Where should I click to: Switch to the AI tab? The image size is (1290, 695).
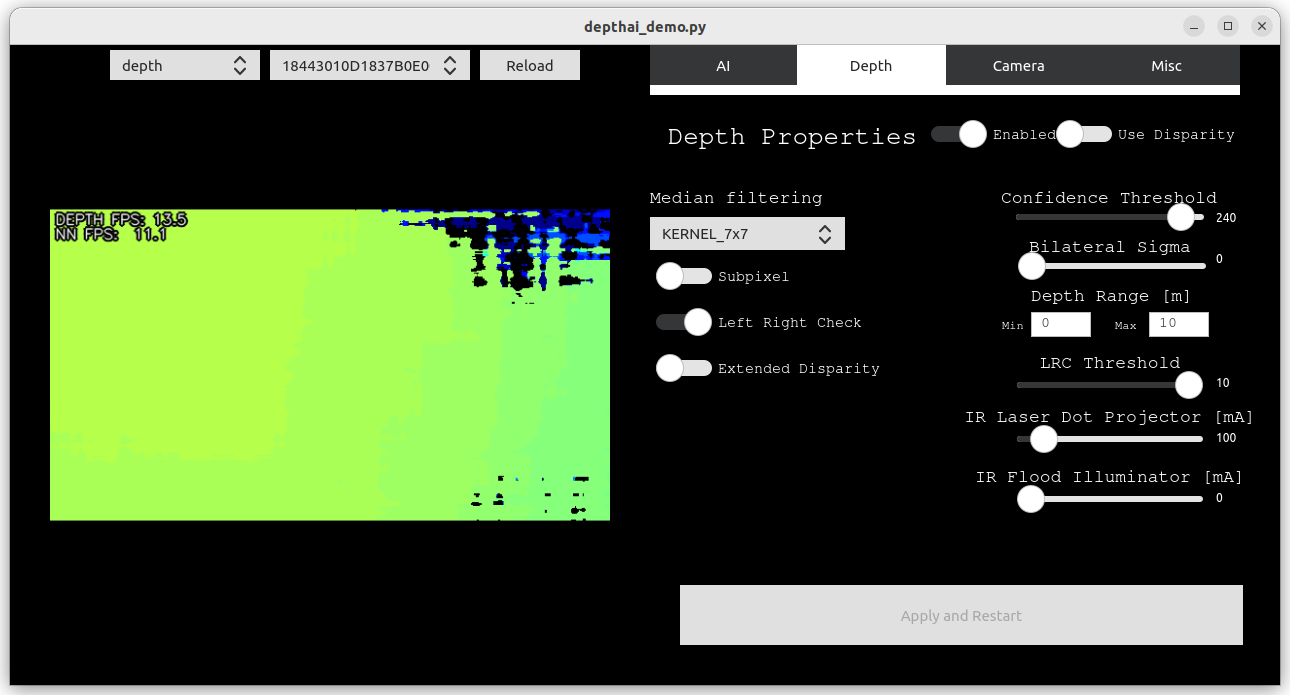(723, 65)
